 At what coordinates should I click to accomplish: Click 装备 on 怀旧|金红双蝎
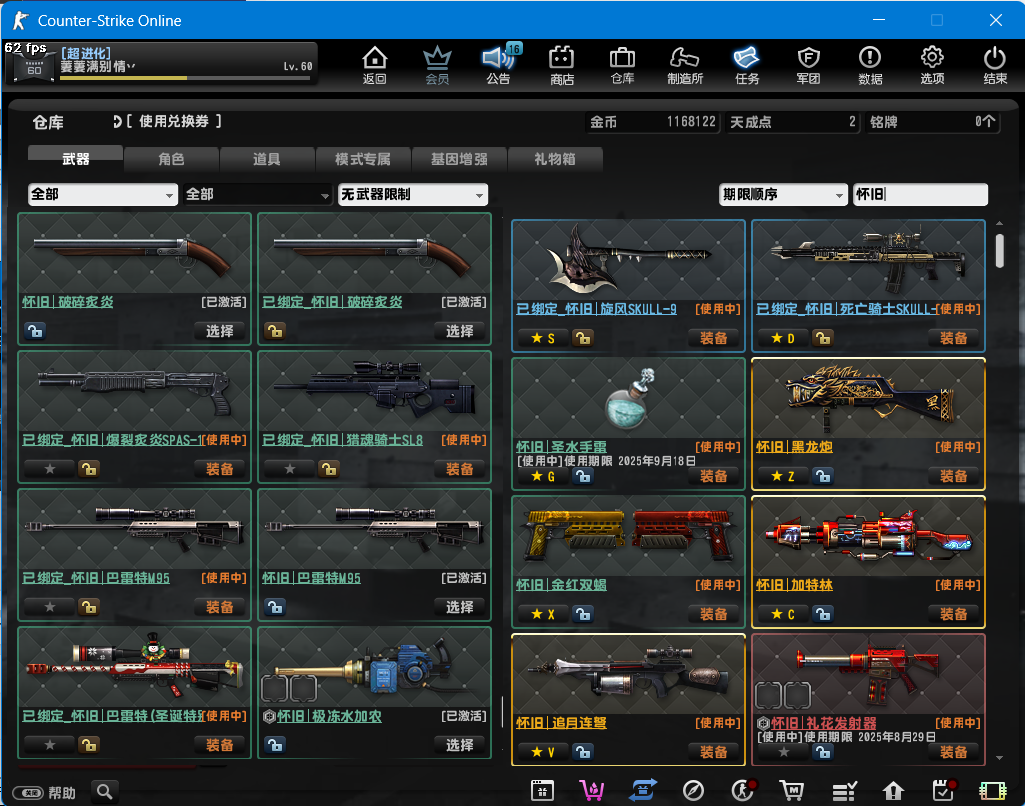click(x=713, y=614)
